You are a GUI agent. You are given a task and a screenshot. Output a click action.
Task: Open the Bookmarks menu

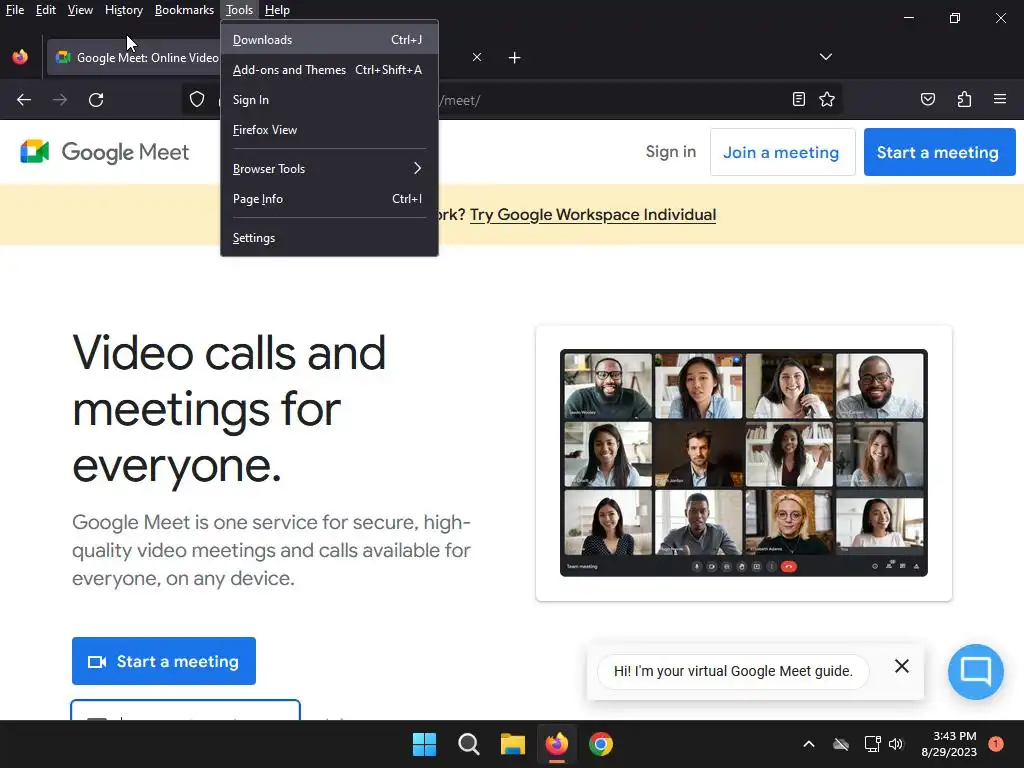pyautogui.click(x=184, y=10)
